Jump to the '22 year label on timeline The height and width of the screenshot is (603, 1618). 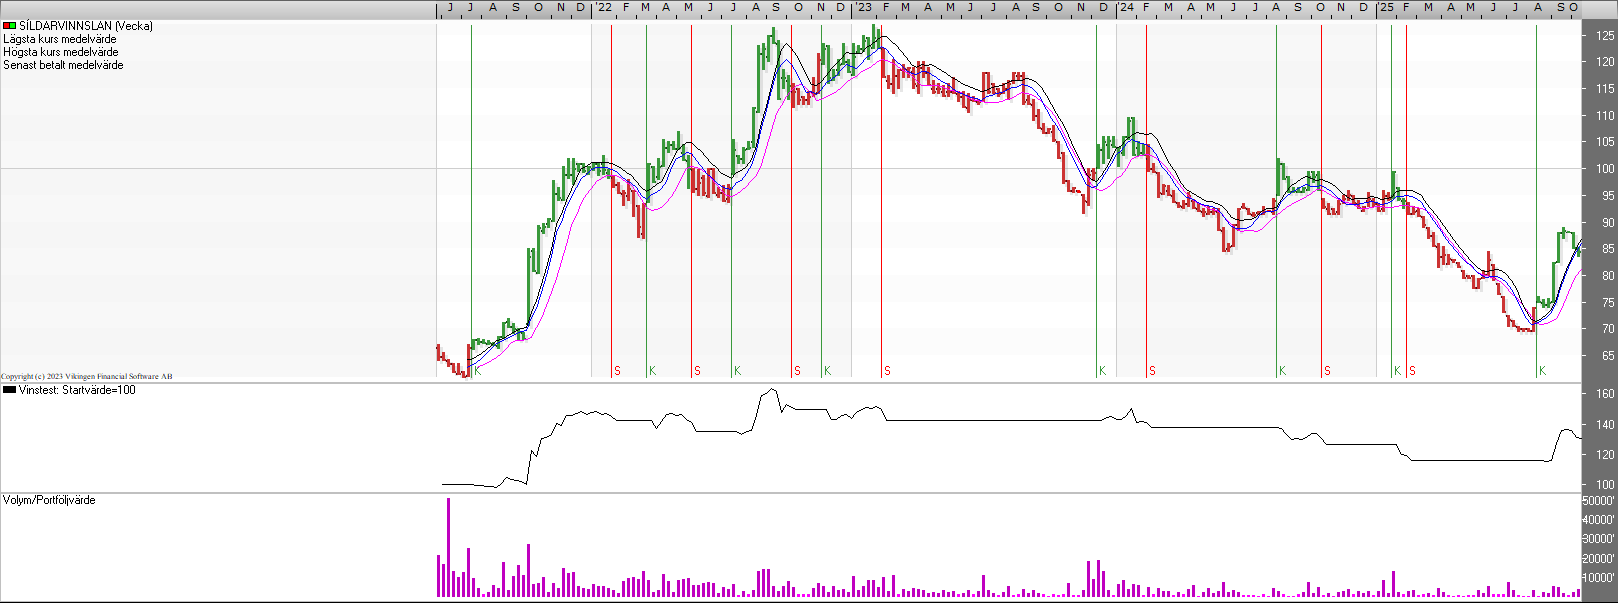(603, 7)
